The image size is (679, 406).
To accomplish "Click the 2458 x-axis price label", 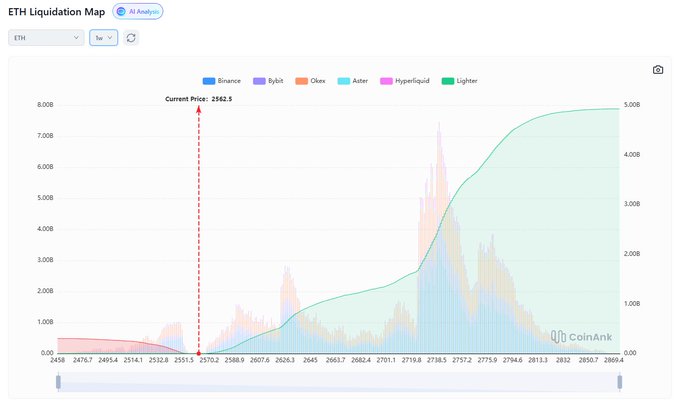I will pyautogui.click(x=58, y=360).
